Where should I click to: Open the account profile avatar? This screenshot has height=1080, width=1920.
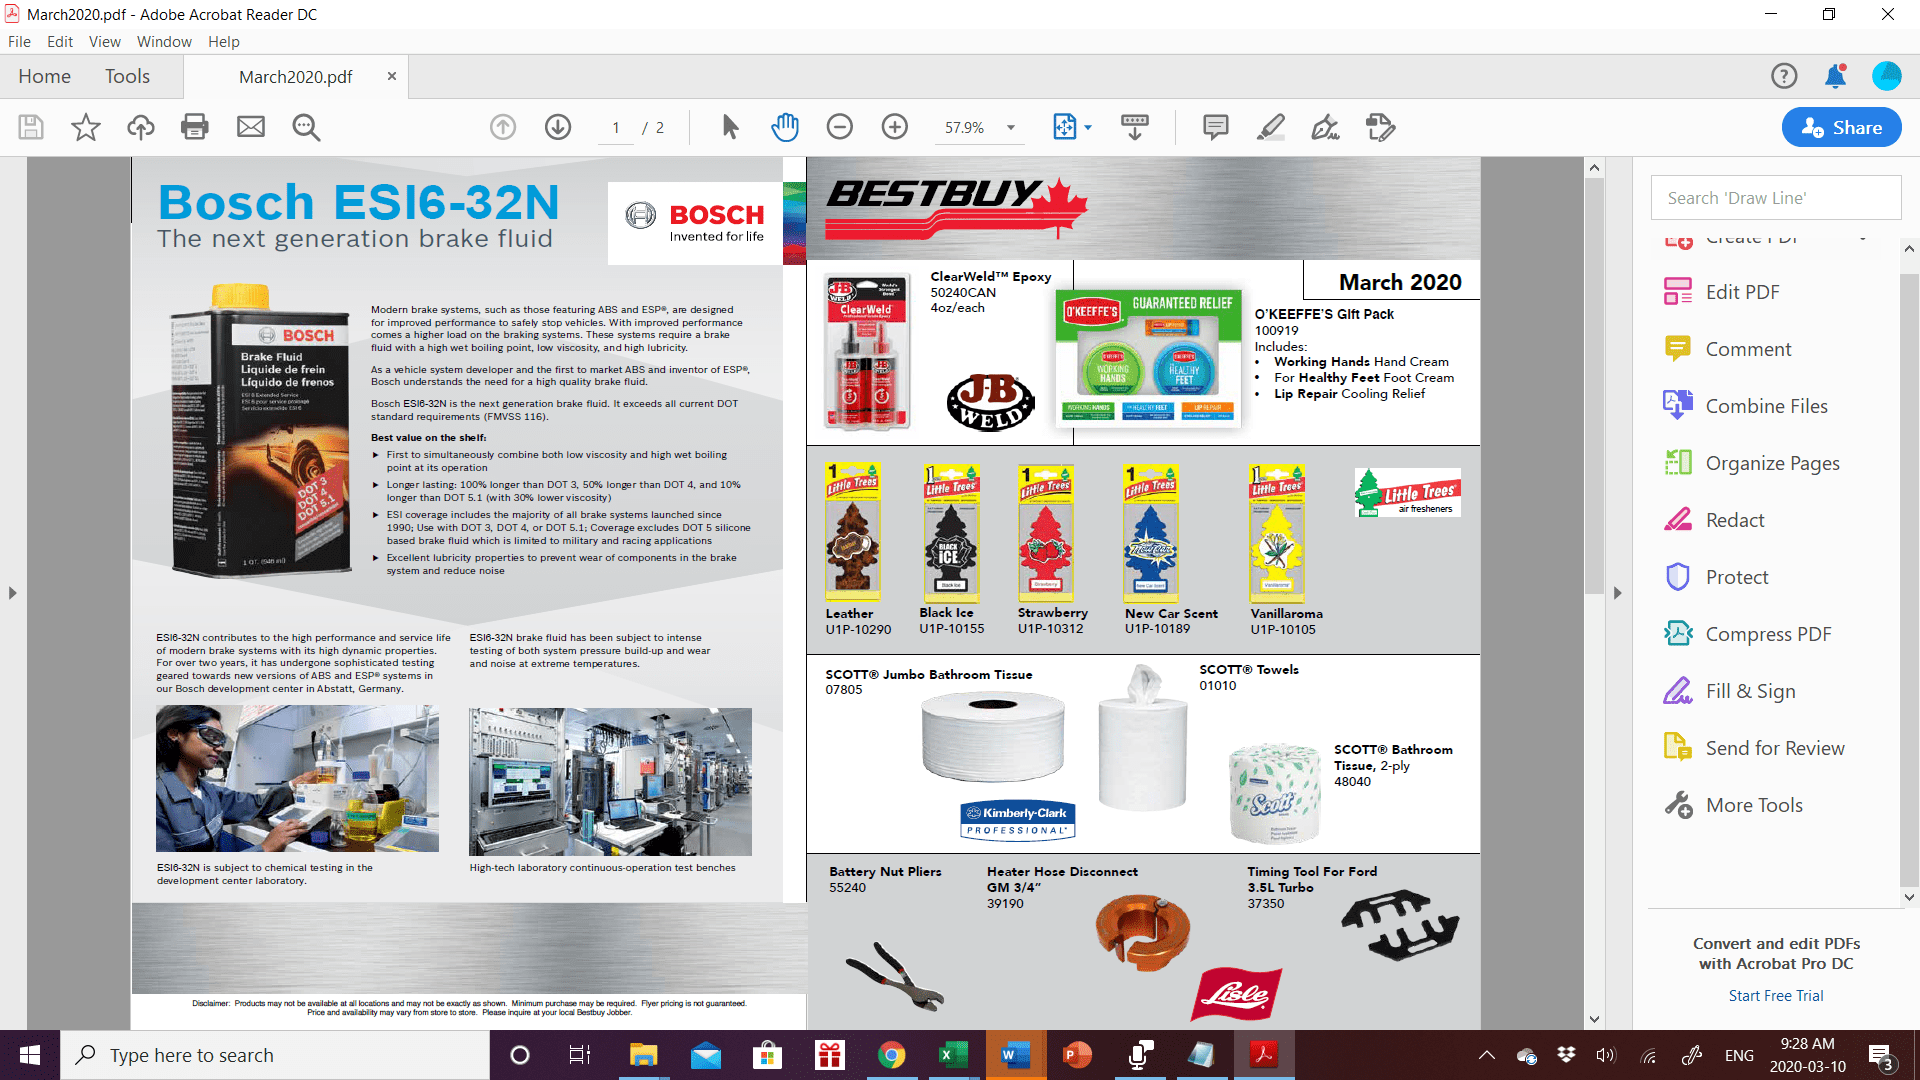(1887, 76)
